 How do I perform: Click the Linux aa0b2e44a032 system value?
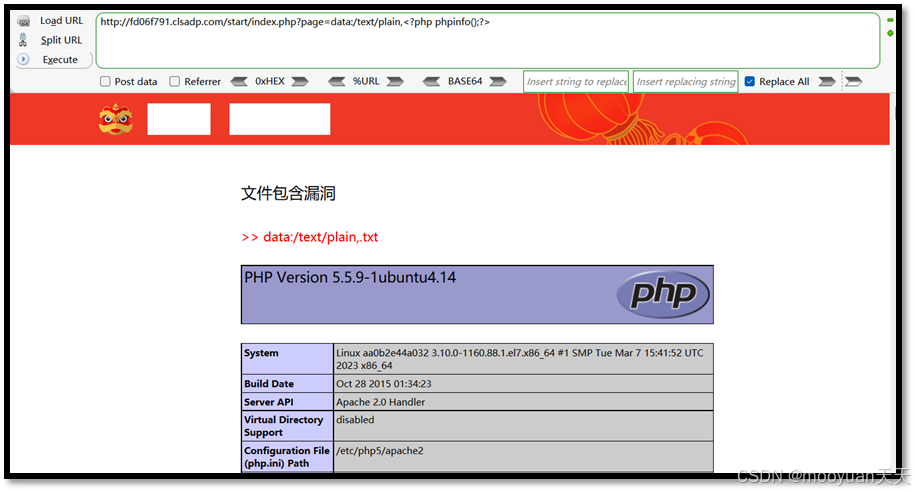[x=519, y=359]
